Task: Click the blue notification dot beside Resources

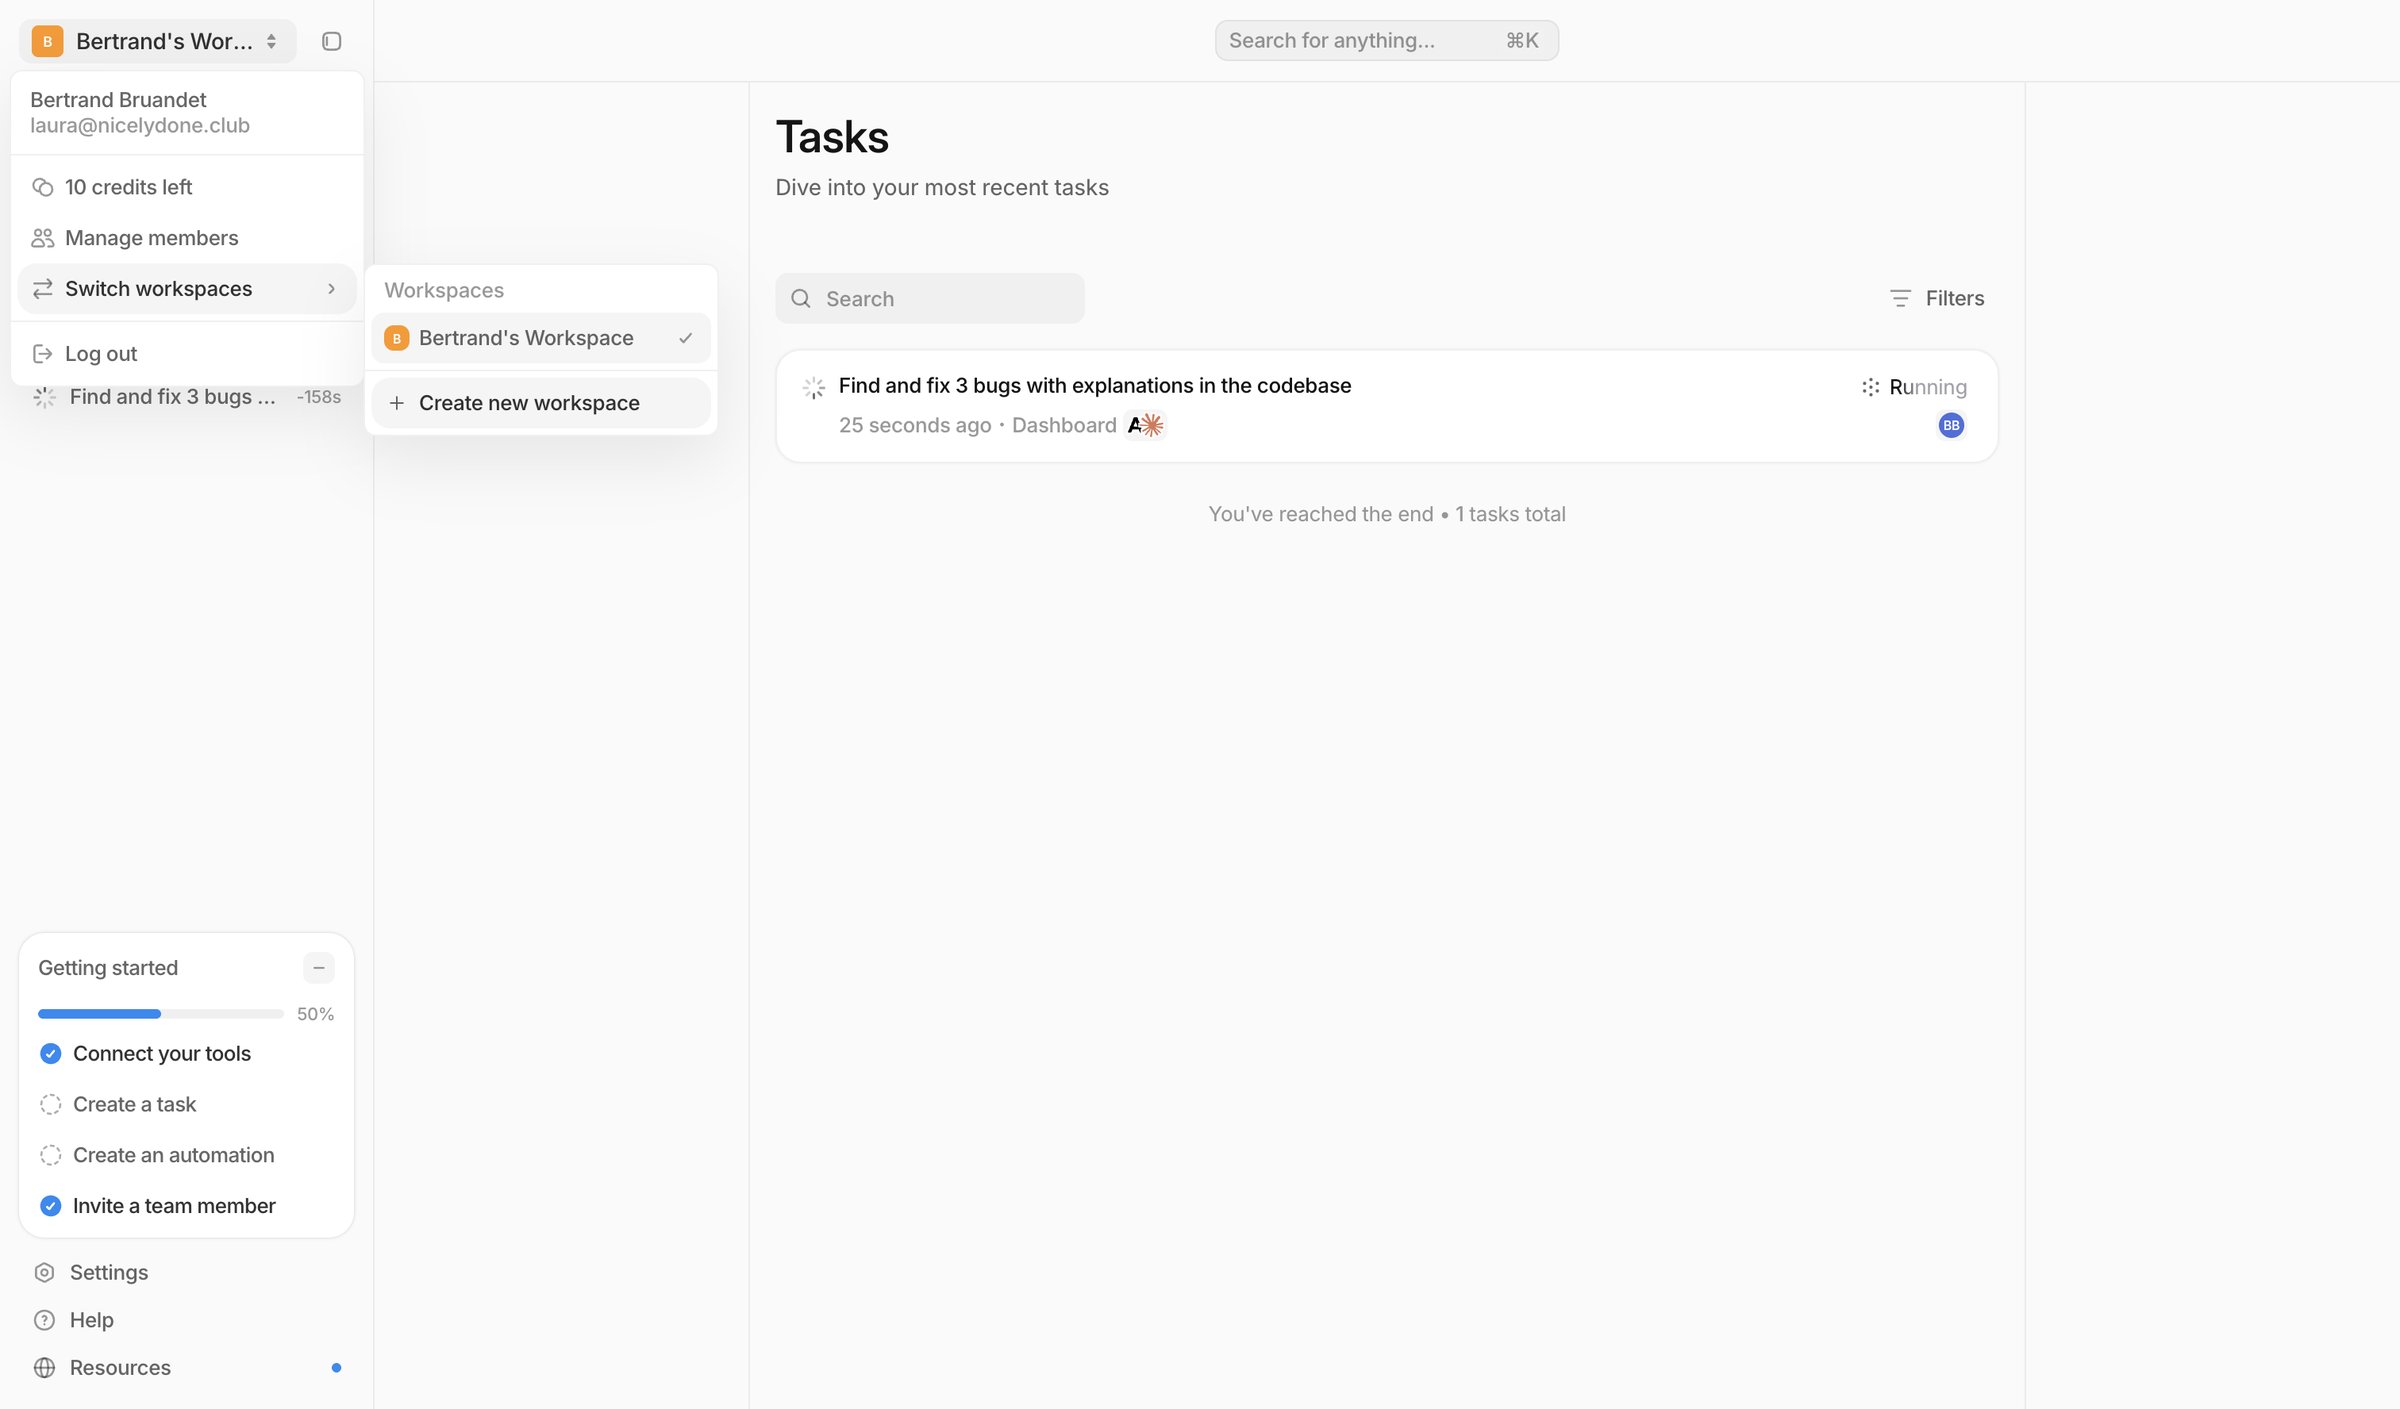Action: pos(336,1368)
